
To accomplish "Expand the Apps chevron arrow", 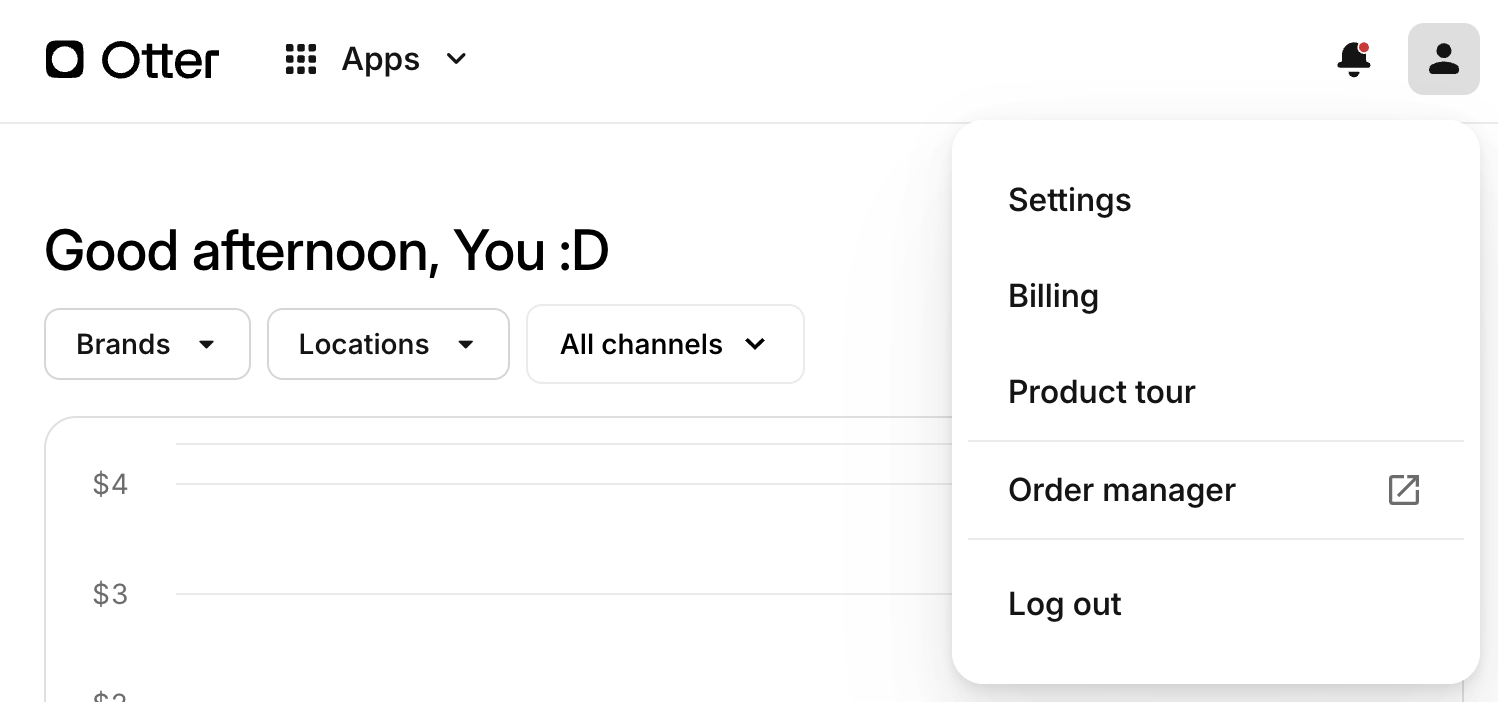I will click(456, 59).
